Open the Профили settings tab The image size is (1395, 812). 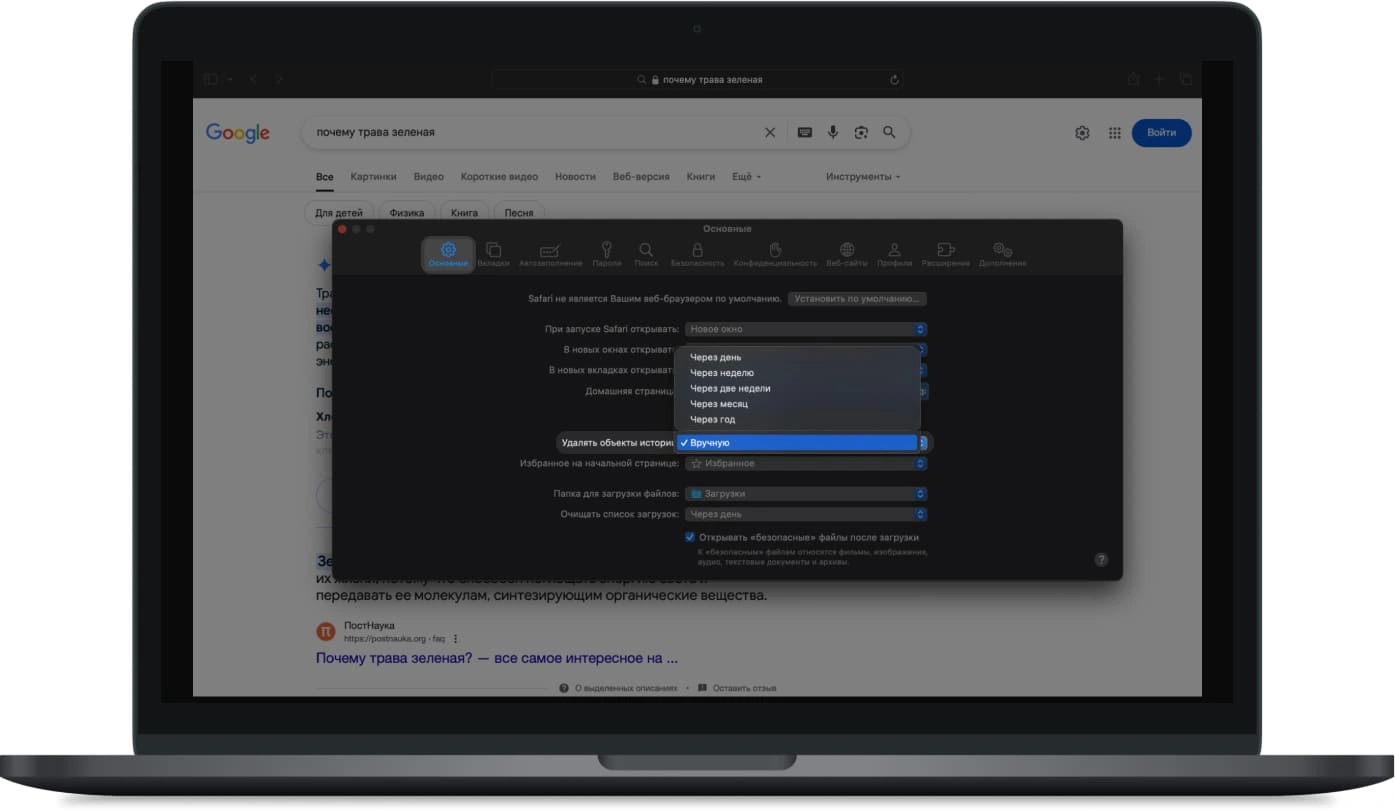coord(894,254)
